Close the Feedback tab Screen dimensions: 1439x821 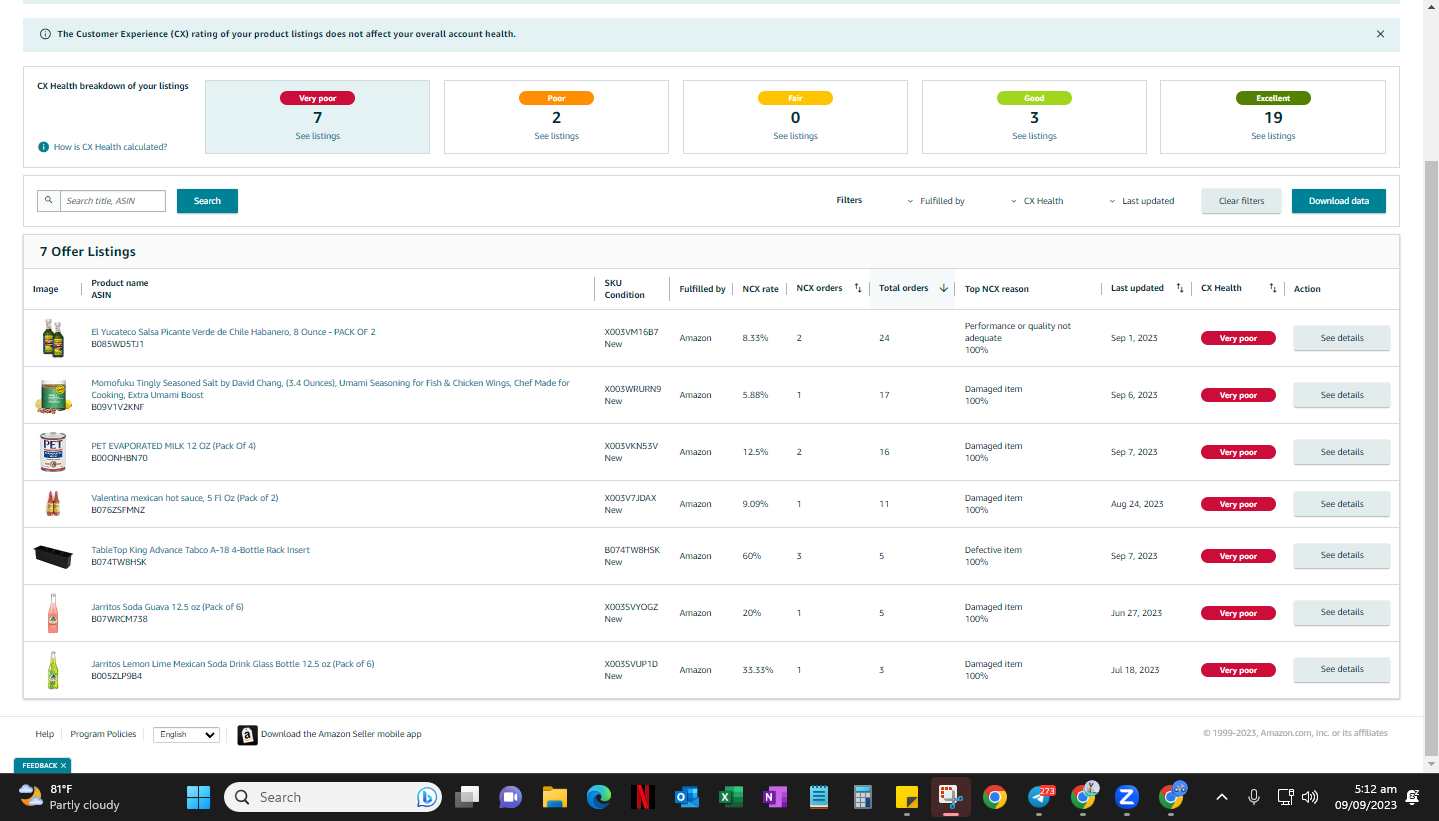(x=63, y=766)
